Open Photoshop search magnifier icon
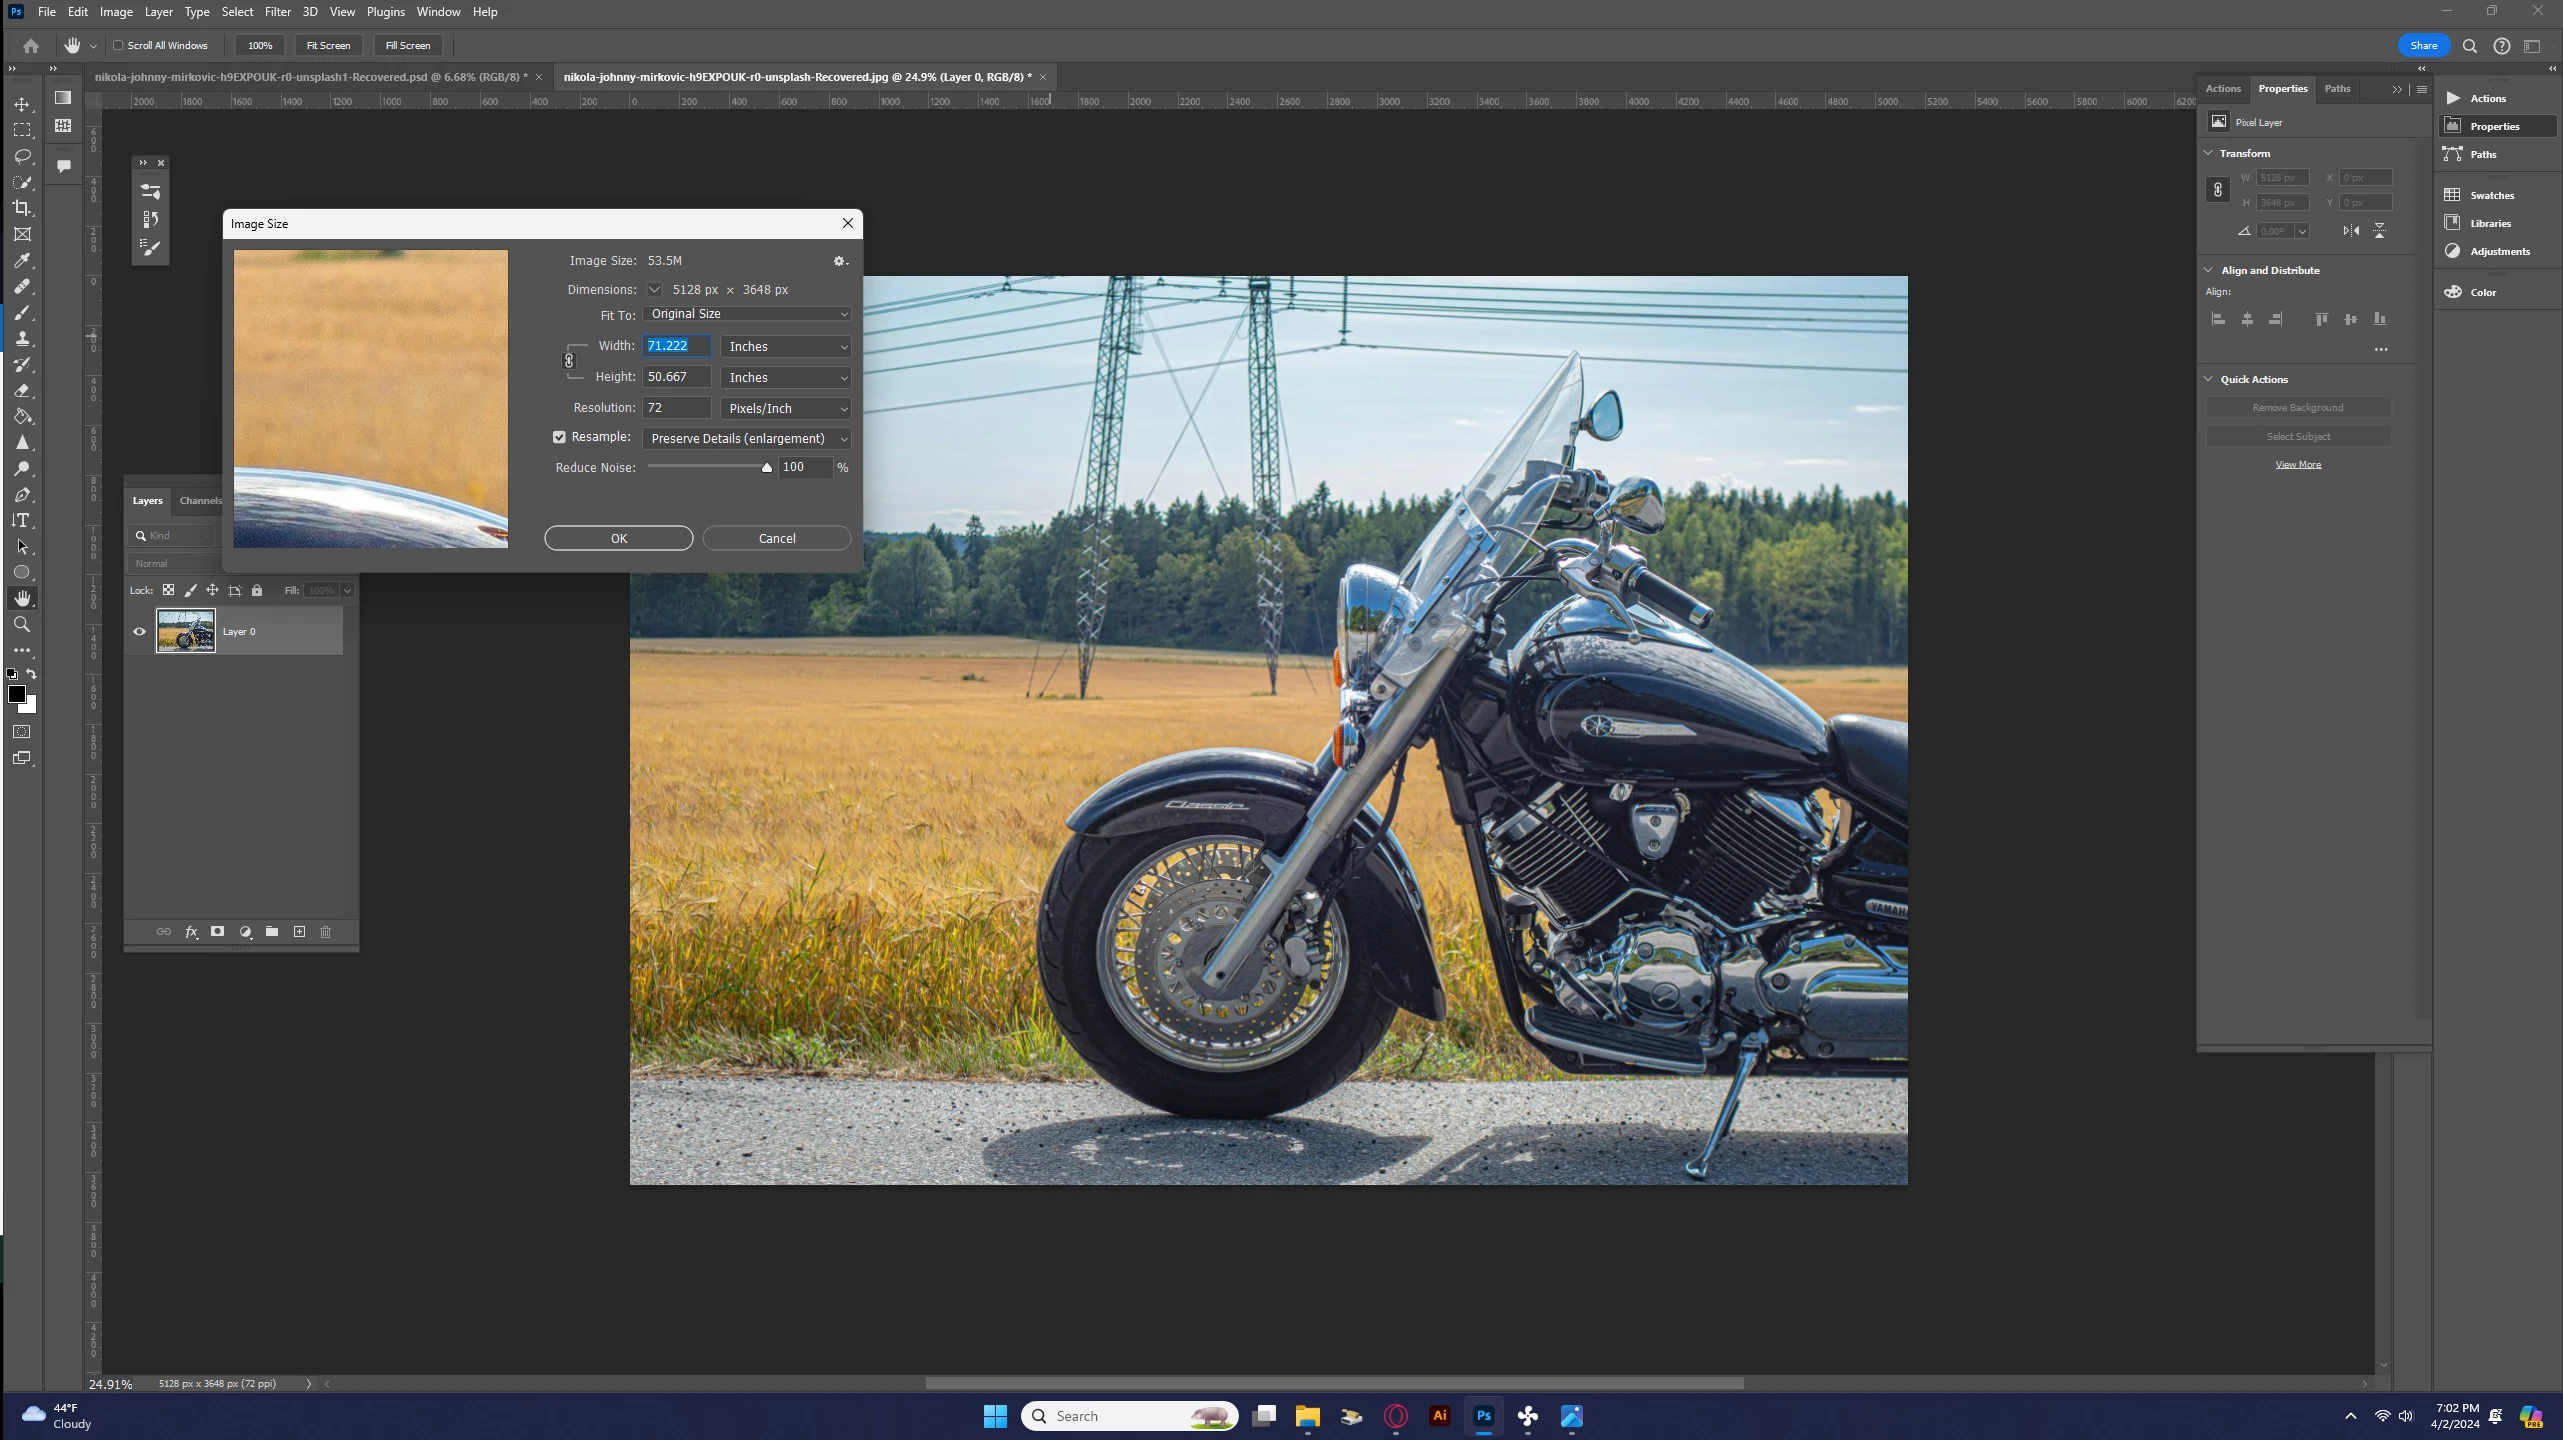This screenshot has width=2563, height=1440. click(x=2469, y=46)
